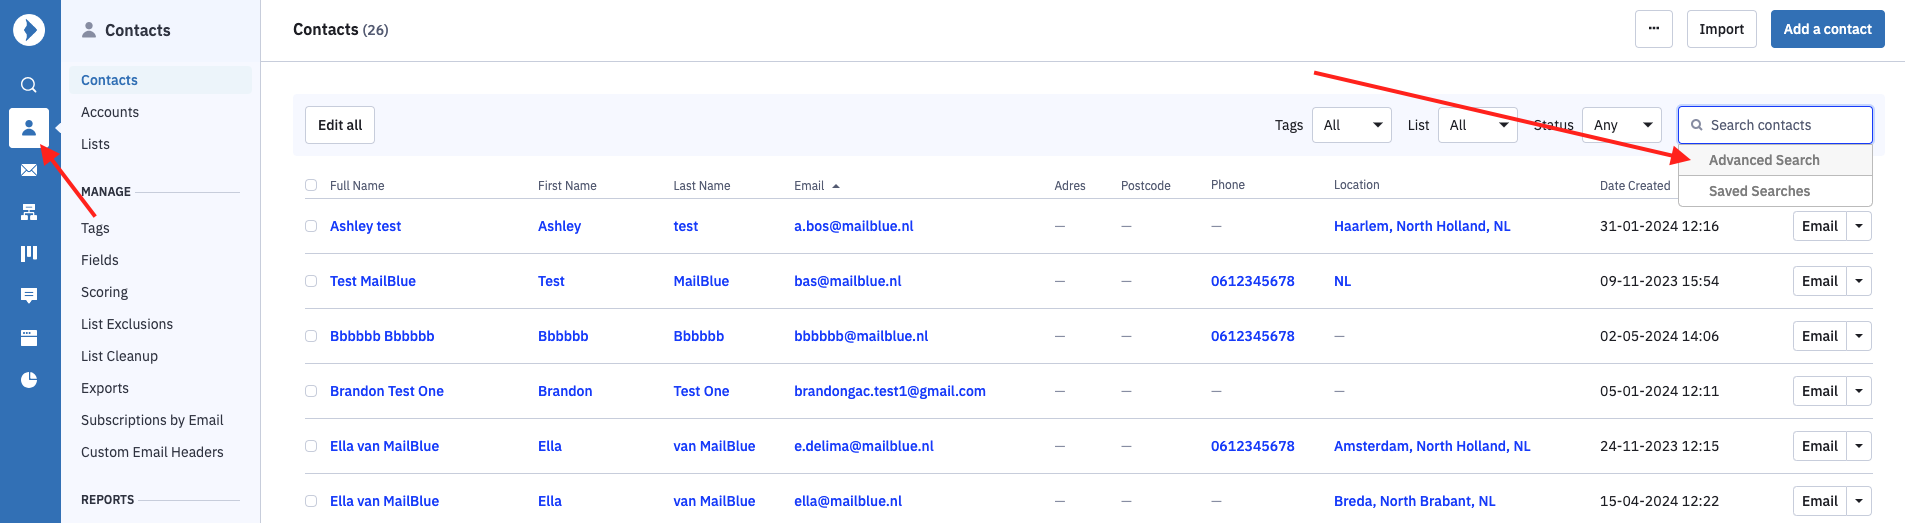Click the Import button
Image resolution: width=1905 pixels, height=523 pixels.
click(1721, 29)
